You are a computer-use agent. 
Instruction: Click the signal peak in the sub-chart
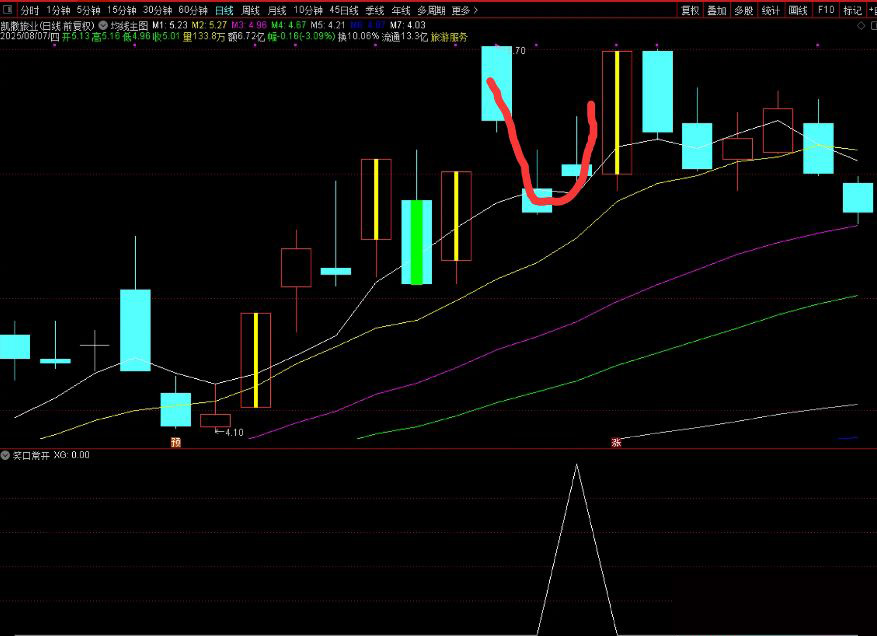[x=576, y=466]
